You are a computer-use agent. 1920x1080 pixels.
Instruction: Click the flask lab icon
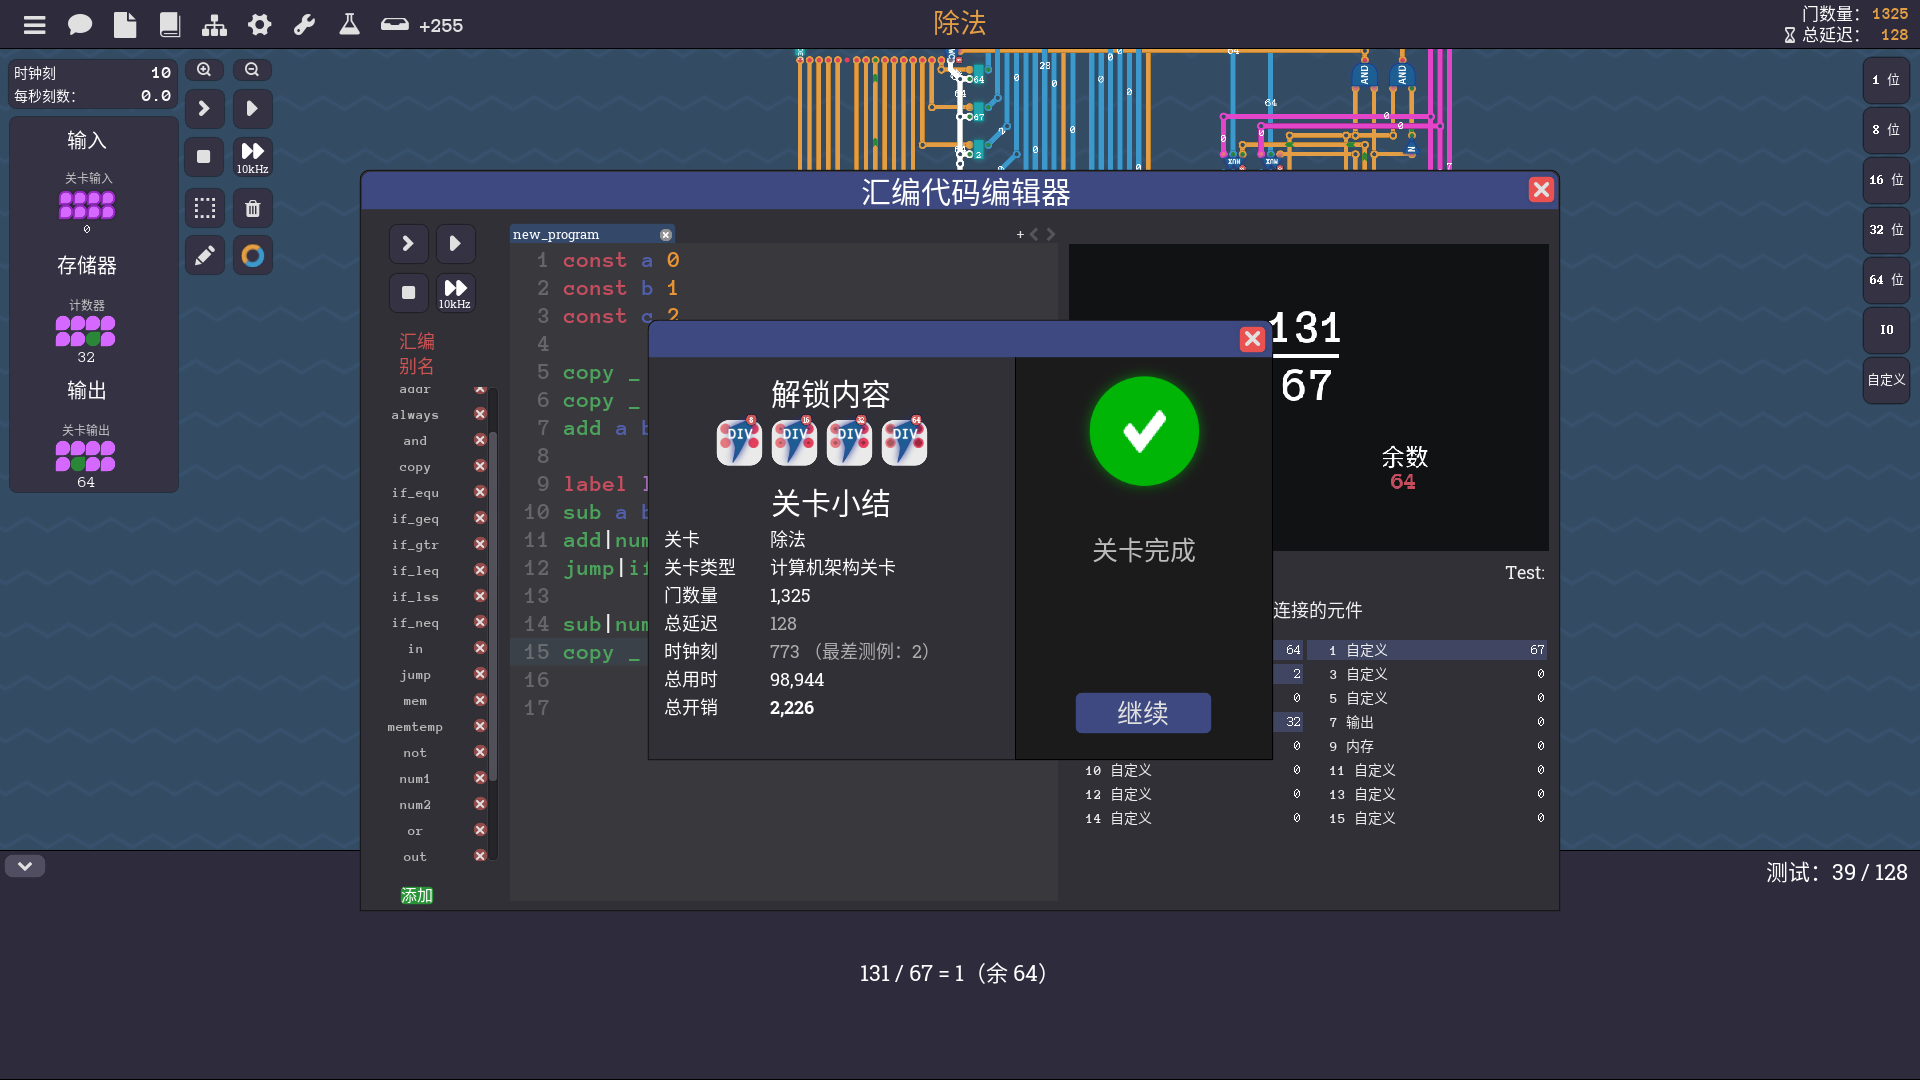(x=349, y=25)
